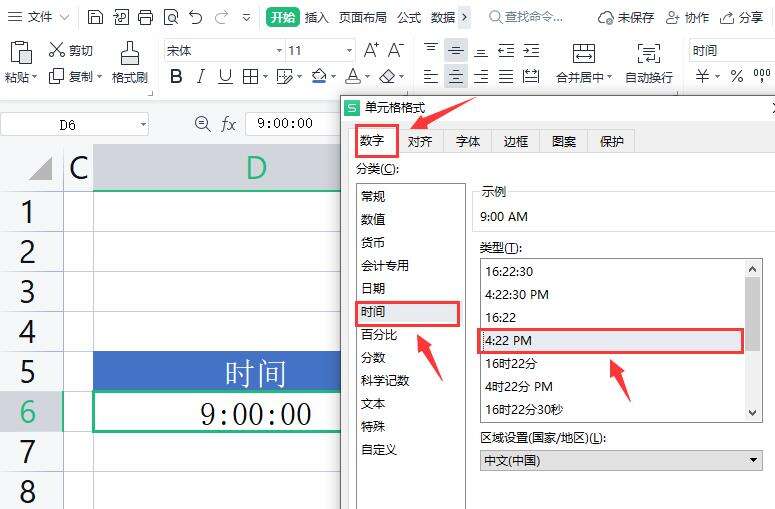The height and width of the screenshot is (509, 775).
Task: Select the 对齐 tab in dialog
Action: tap(420, 142)
